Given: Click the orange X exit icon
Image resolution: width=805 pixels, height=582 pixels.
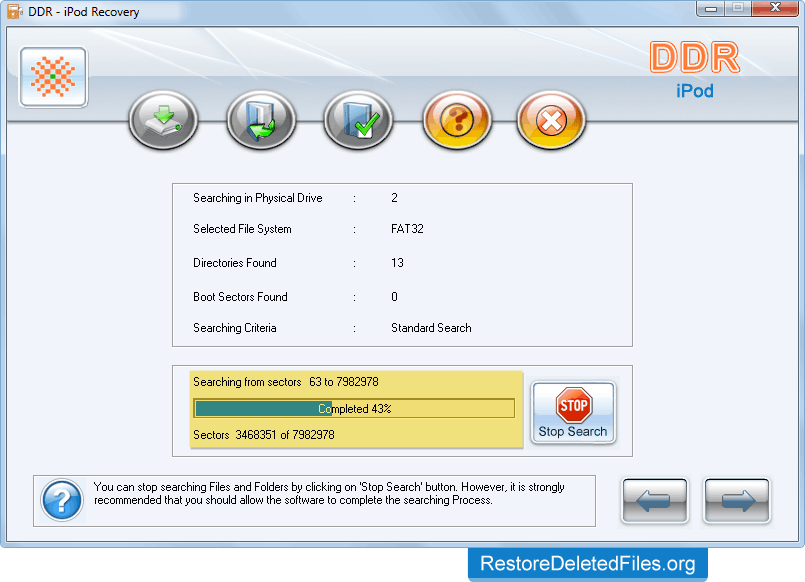Looking at the screenshot, I should (x=551, y=120).
